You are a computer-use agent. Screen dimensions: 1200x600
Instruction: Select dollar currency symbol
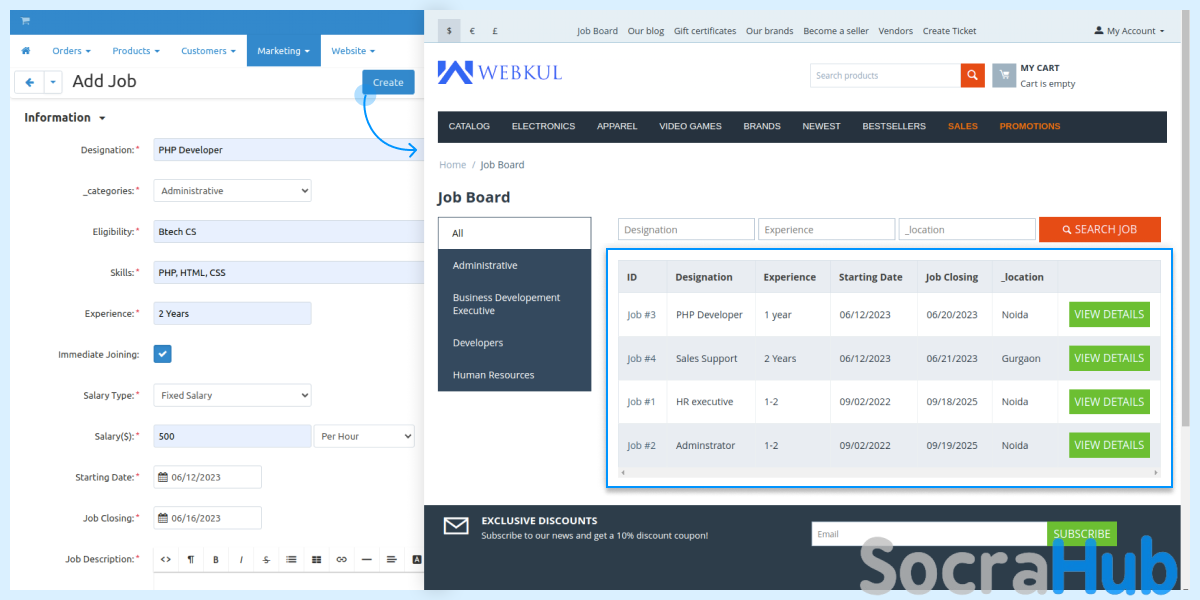449,31
